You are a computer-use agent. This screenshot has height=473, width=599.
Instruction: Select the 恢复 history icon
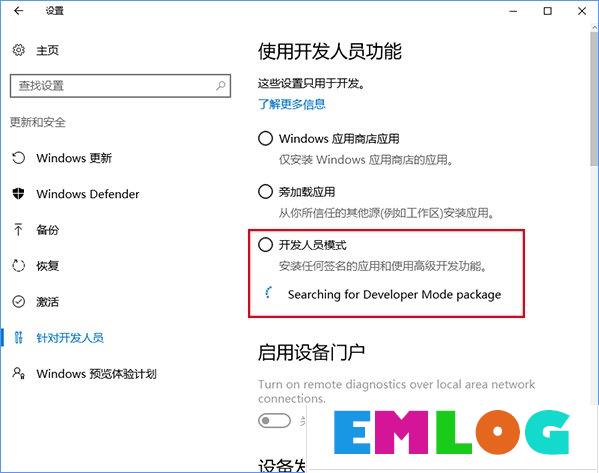[x=18, y=266]
